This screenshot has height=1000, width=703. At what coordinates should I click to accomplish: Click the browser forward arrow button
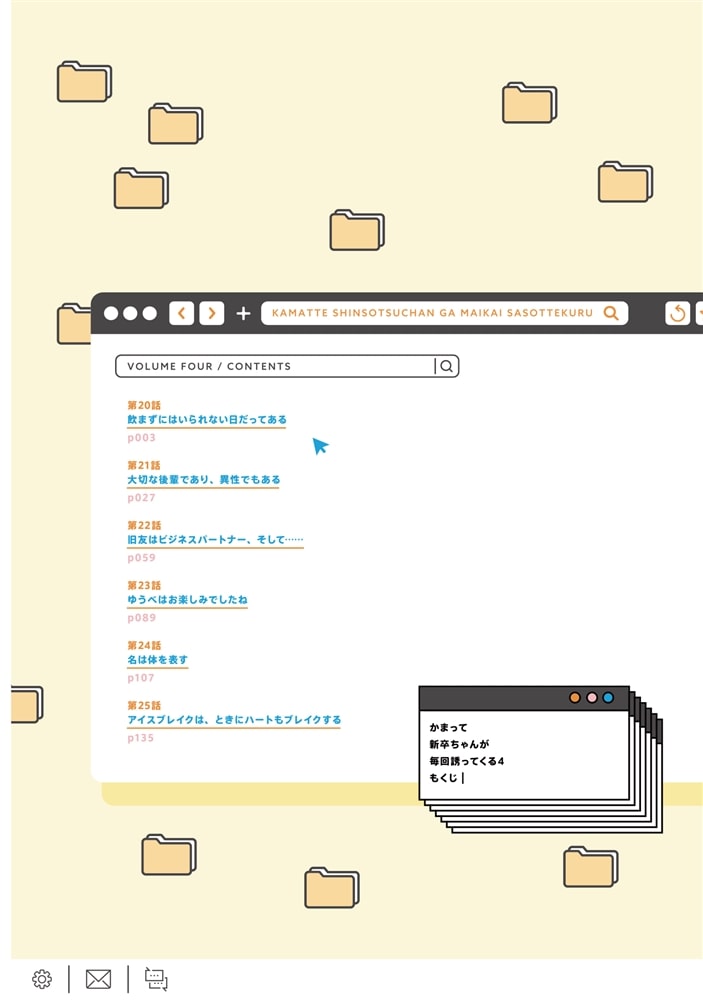coord(211,313)
